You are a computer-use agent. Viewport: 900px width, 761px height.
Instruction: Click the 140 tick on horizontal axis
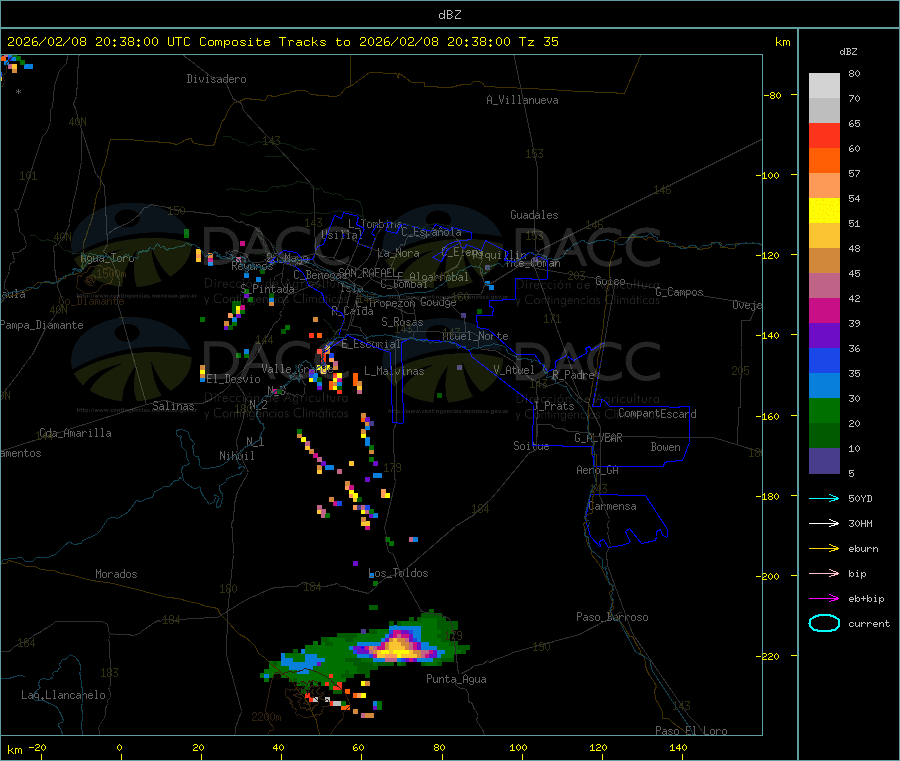tap(678, 748)
